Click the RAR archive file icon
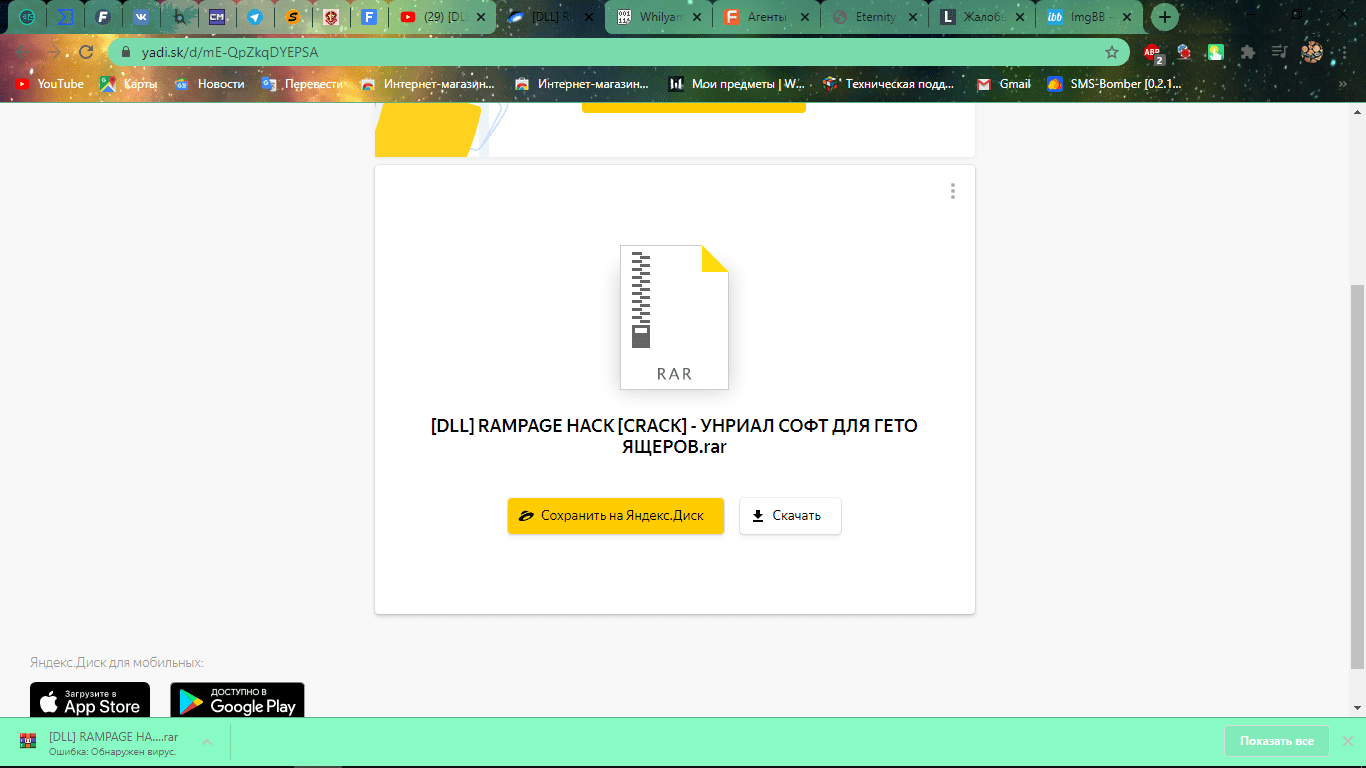Image resolution: width=1366 pixels, height=768 pixels. 674,317
